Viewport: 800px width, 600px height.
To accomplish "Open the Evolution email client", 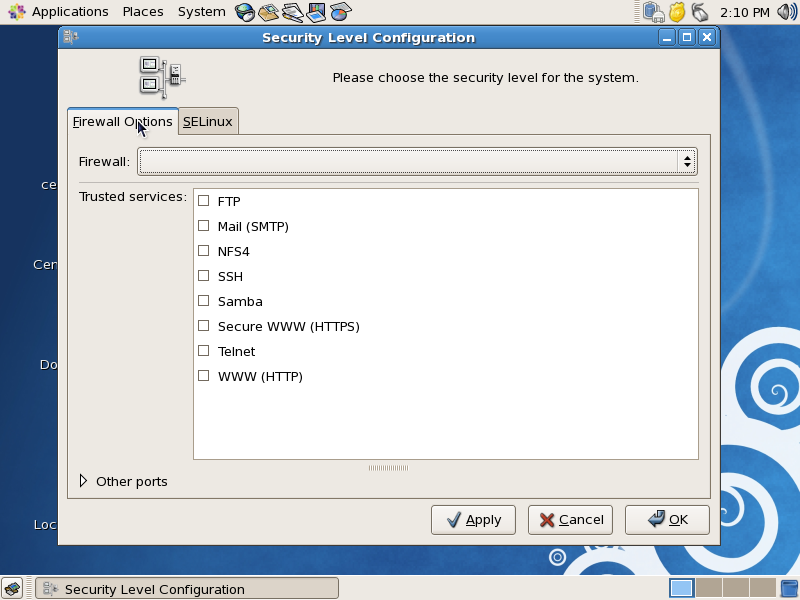I will coord(267,11).
